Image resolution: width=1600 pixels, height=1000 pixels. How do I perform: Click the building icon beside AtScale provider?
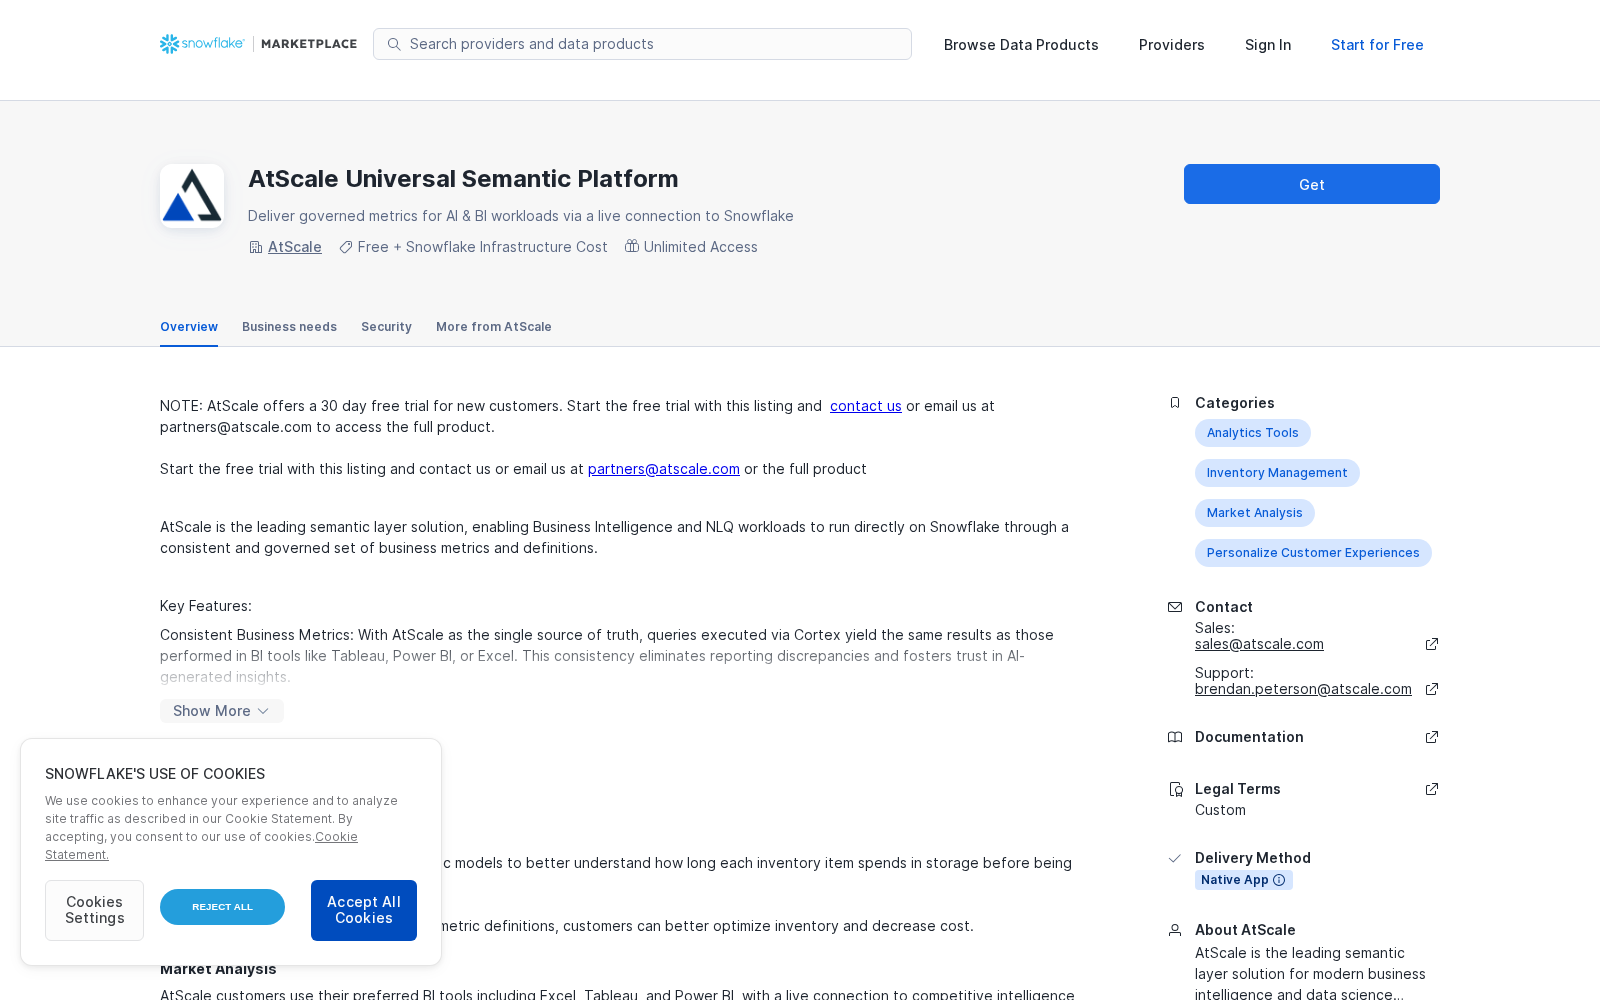click(x=256, y=247)
